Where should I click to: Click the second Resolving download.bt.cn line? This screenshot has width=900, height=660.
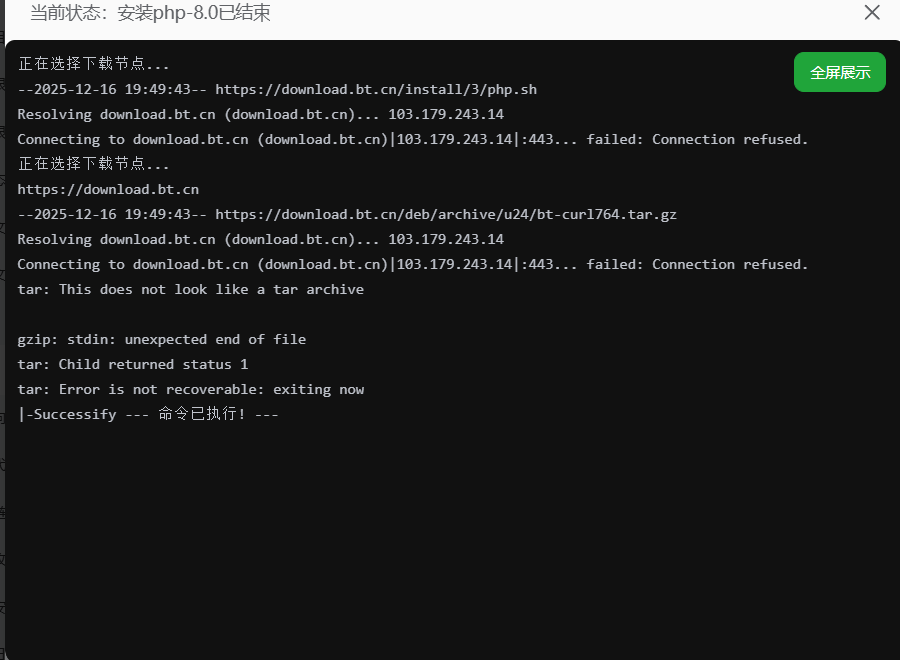[260, 239]
